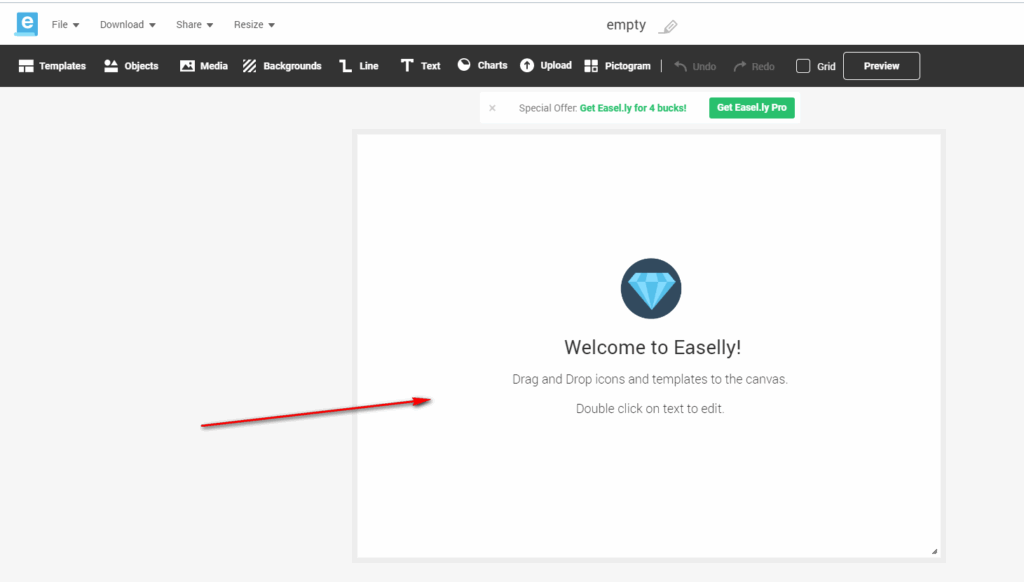Expand the File dropdown menu
Viewport: 1024px width, 582px height.
[65, 25]
